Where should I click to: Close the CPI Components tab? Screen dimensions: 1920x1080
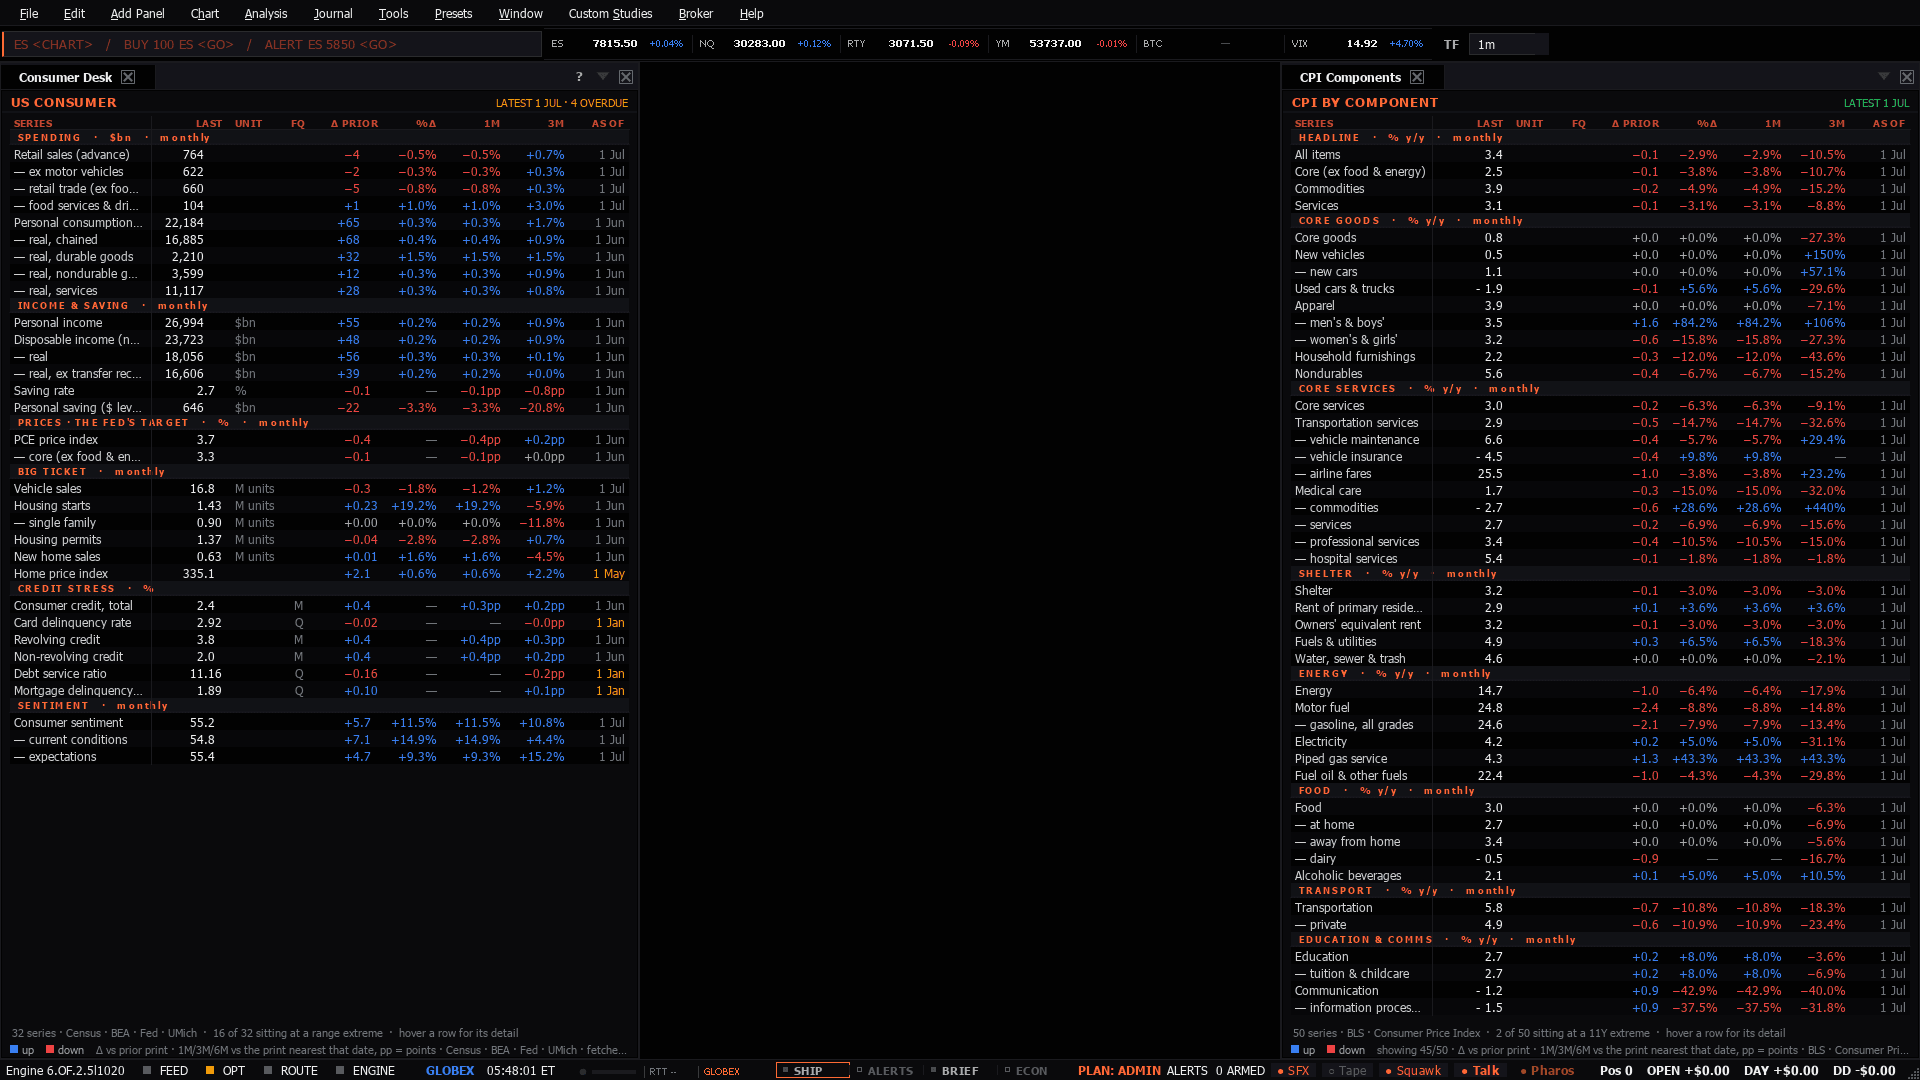[x=1417, y=77]
